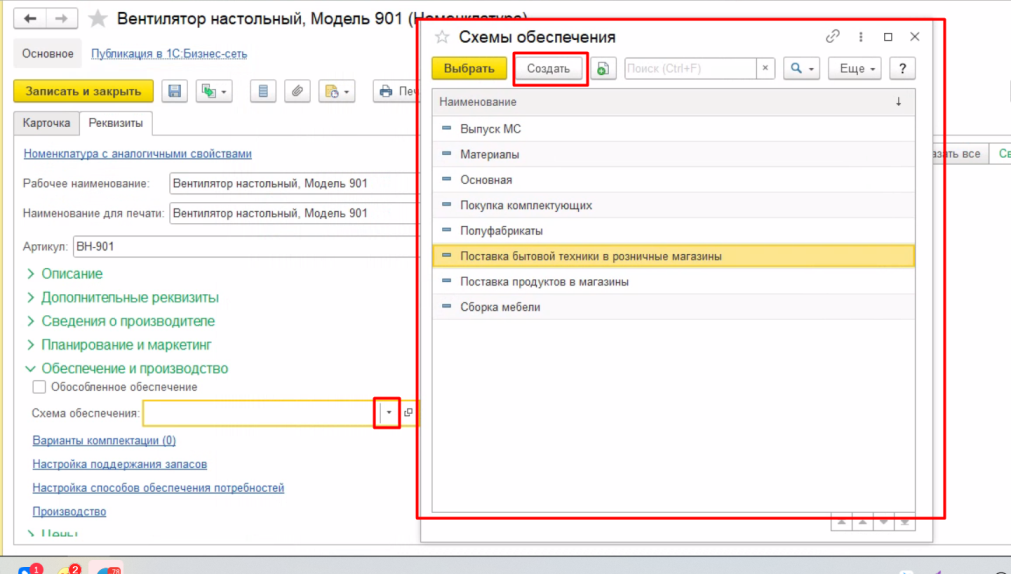Expand the Планирование и маркетинг section

click(126, 345)
